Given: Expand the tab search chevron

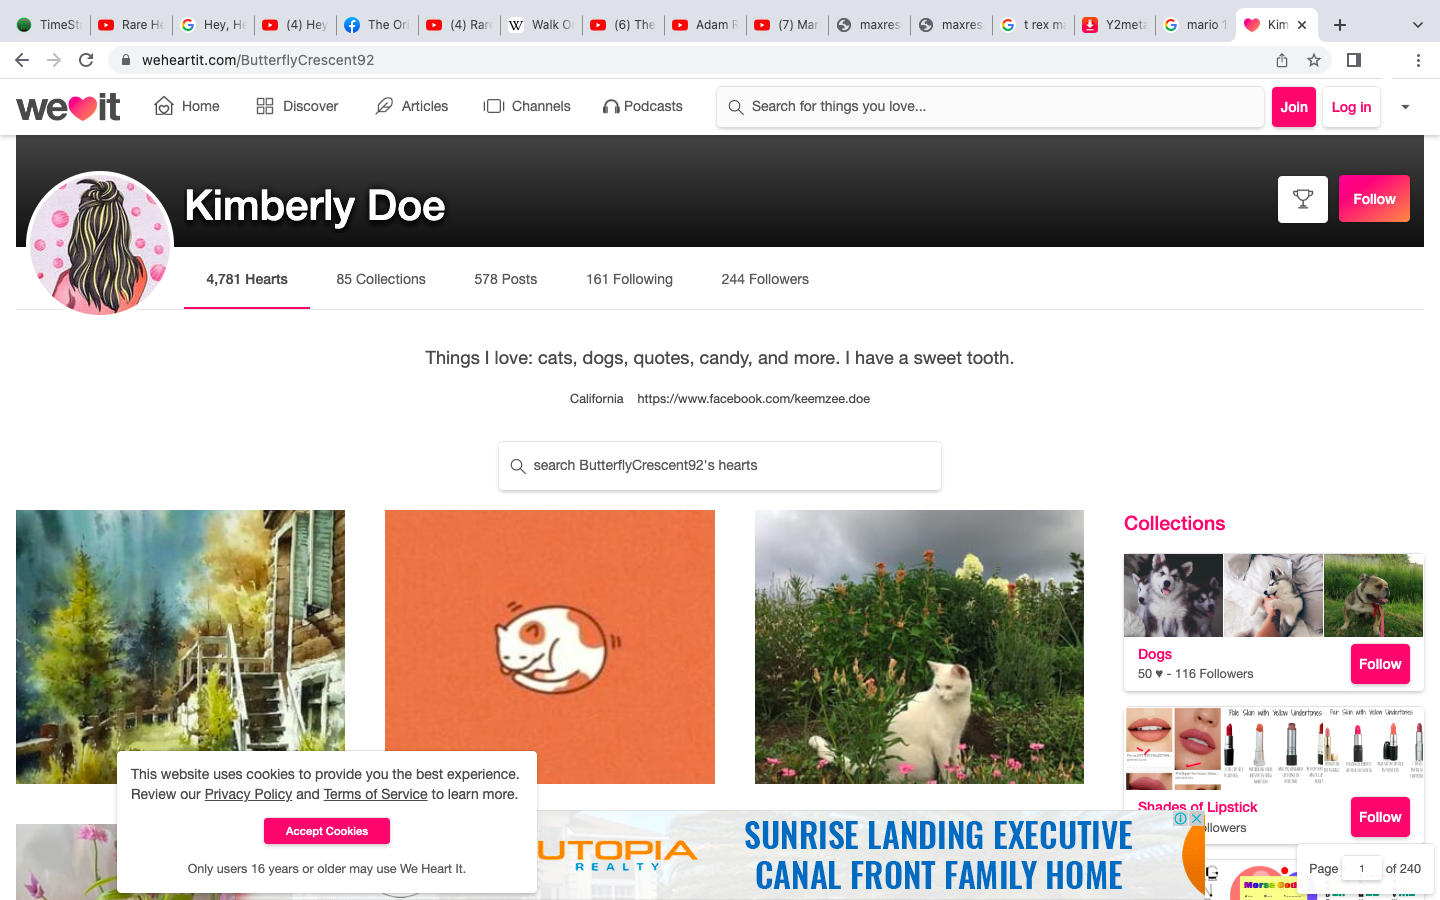Looking at the screenshot, I should (x=1417, y=25).
